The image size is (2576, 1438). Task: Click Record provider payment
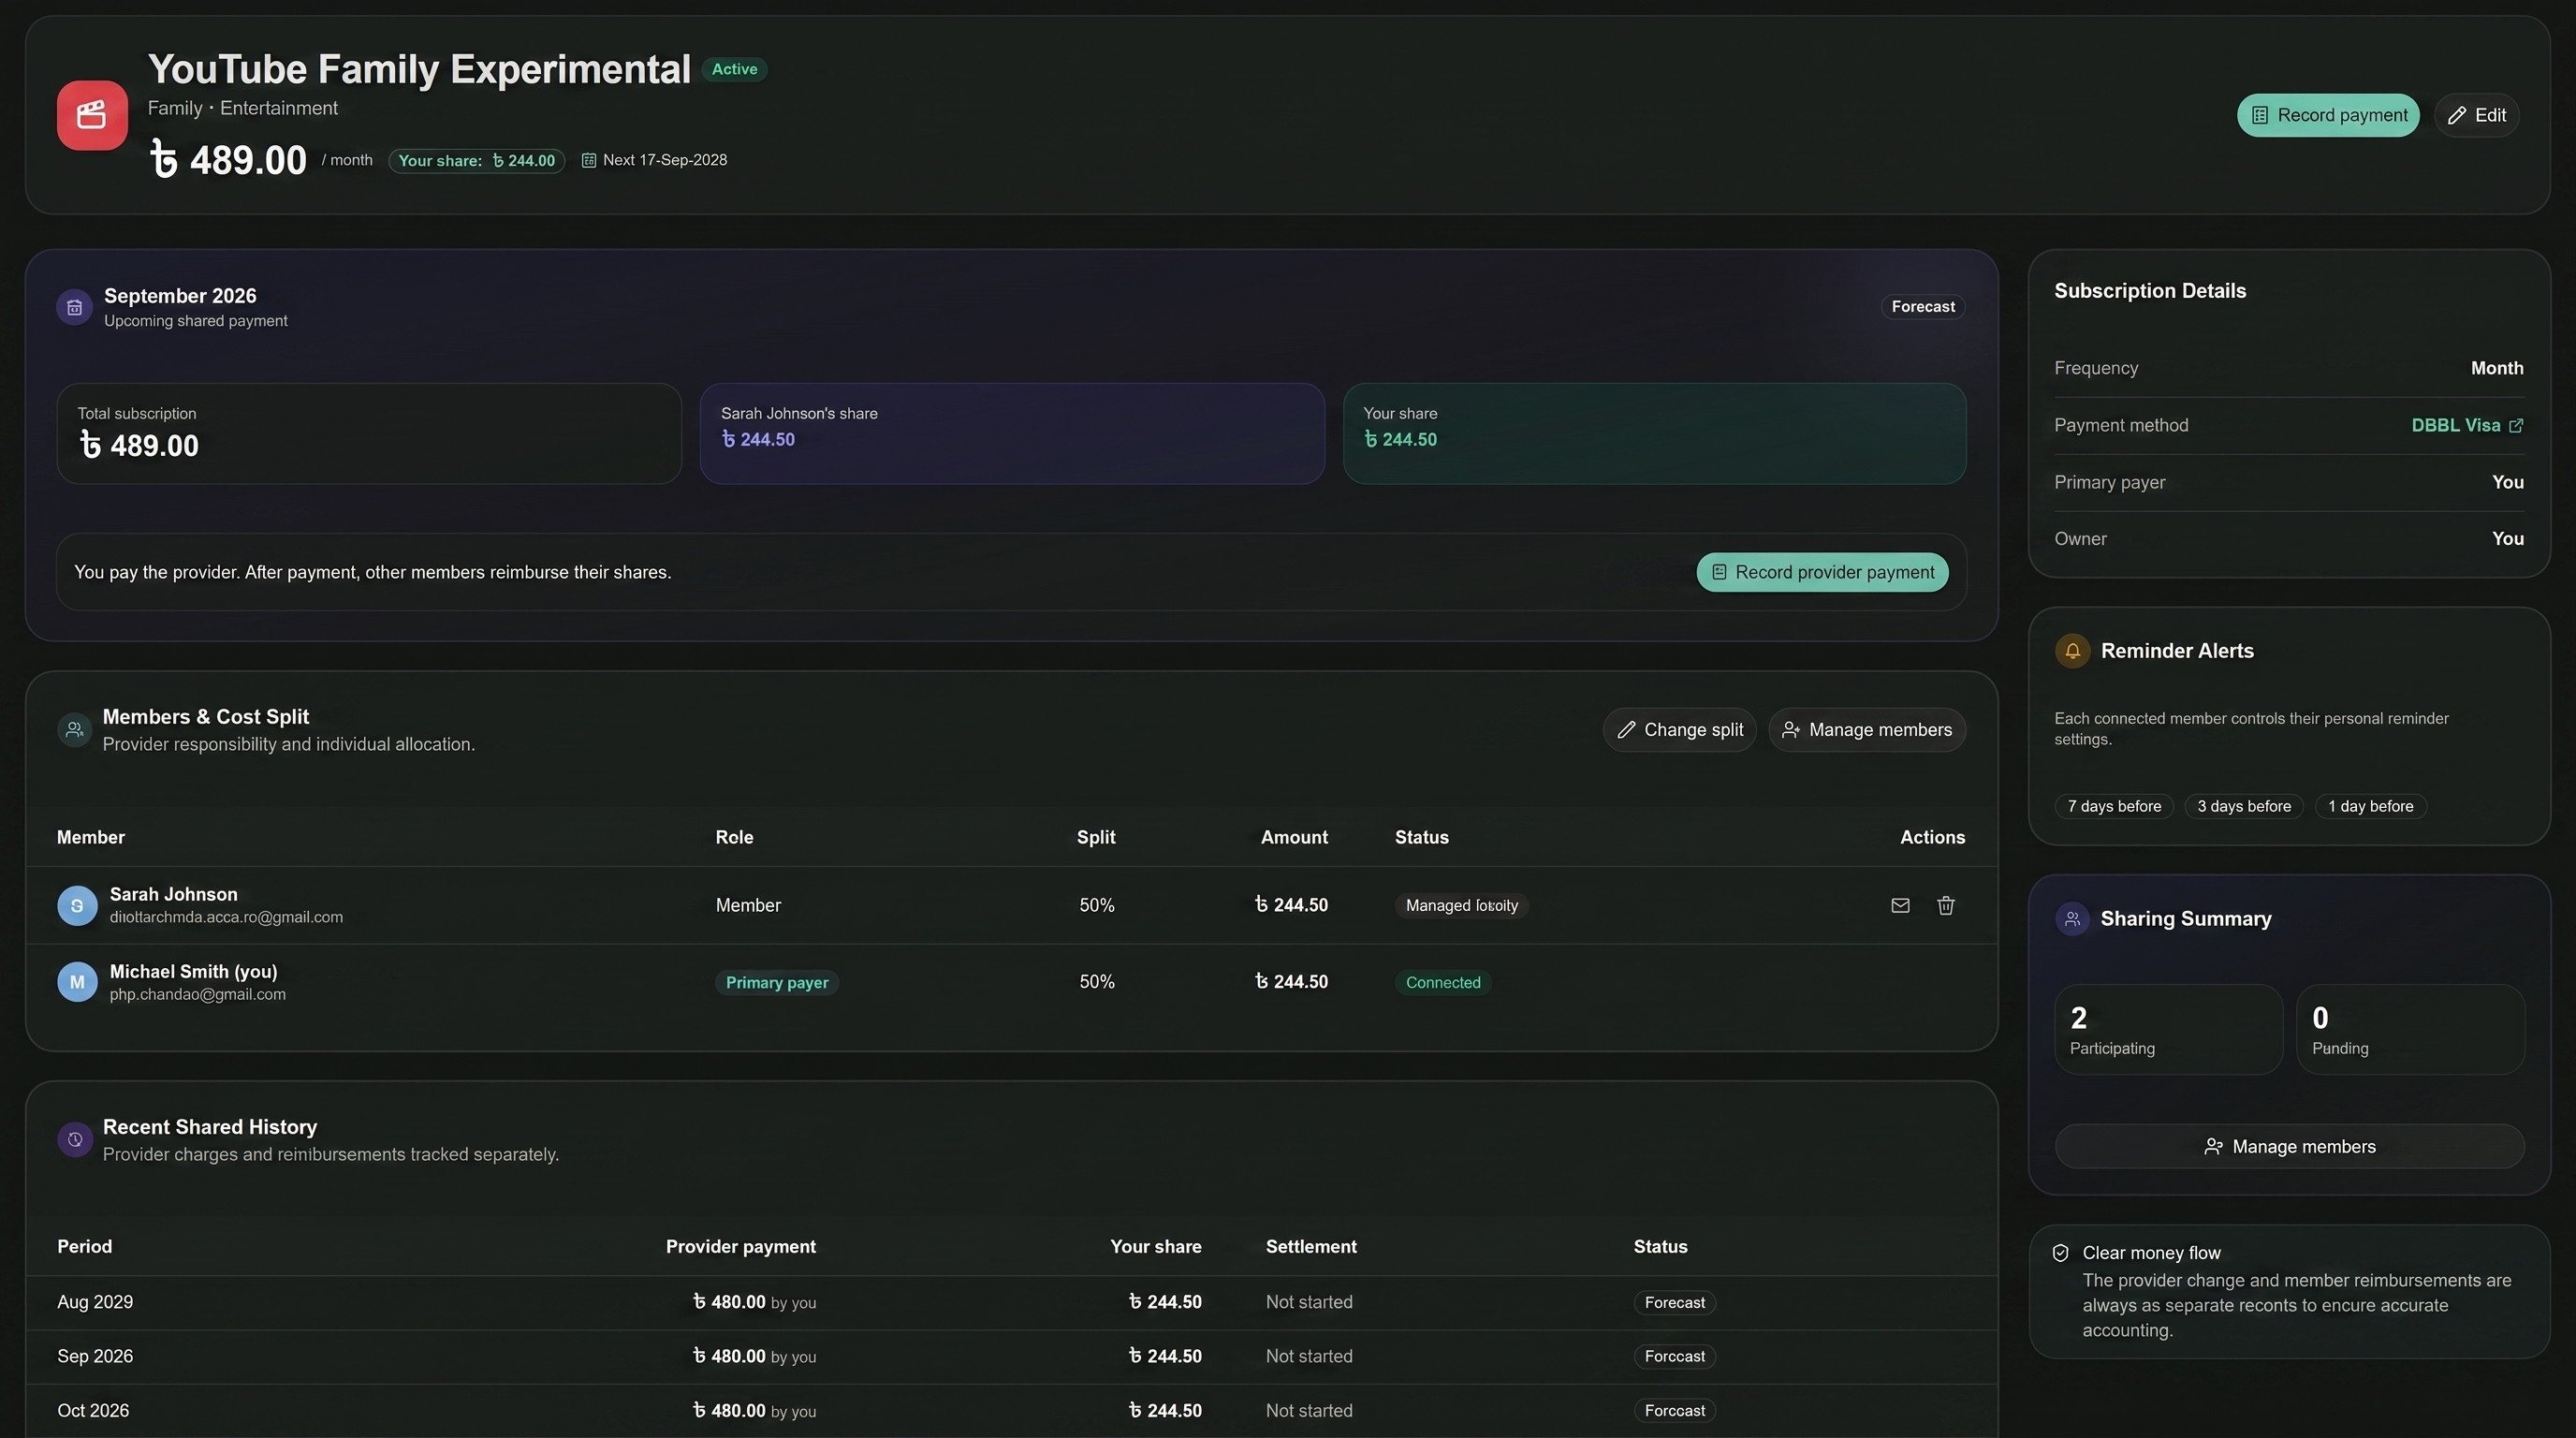point(1822,572)
